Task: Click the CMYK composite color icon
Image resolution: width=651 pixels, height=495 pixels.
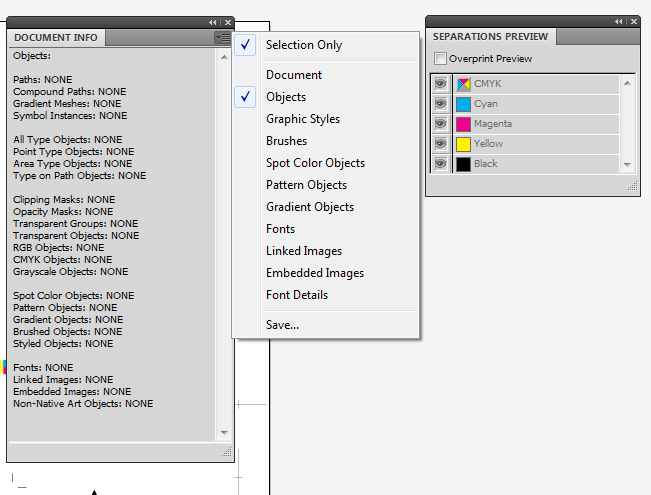Action: (x=463, y=84)
